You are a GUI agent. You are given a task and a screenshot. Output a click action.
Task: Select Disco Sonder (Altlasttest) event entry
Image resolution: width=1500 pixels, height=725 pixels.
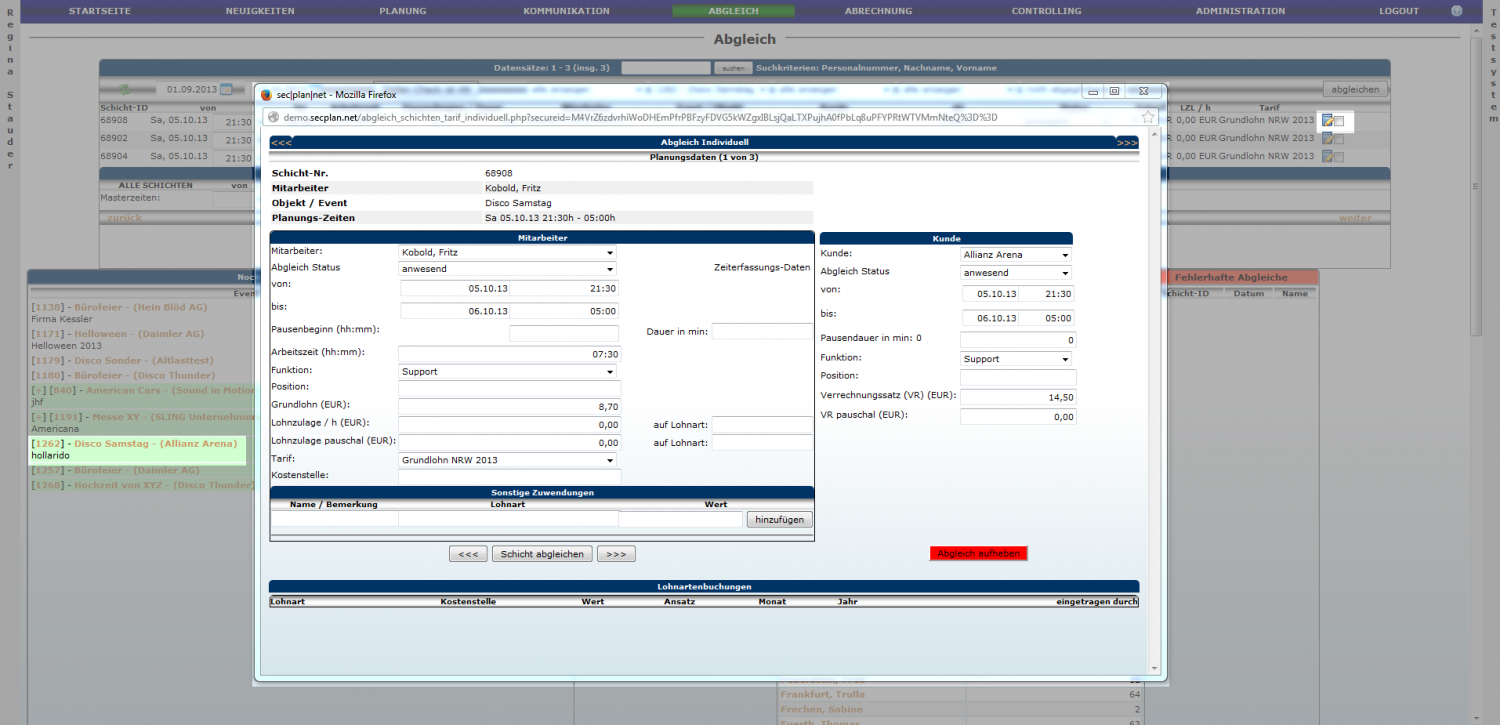tap(143, 361)
